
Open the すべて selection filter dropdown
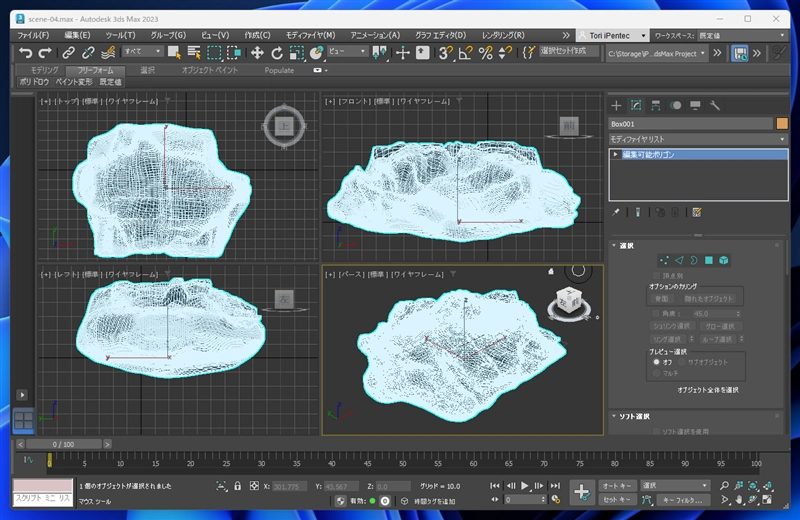142,52
